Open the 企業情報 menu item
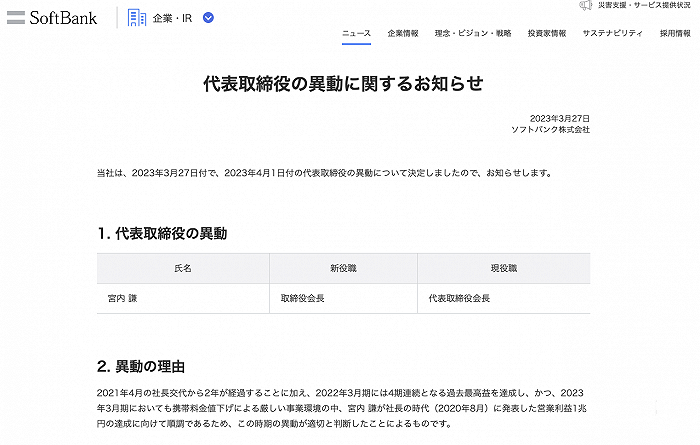The width and height of the screenshot is (700, 445). [403, 33]
